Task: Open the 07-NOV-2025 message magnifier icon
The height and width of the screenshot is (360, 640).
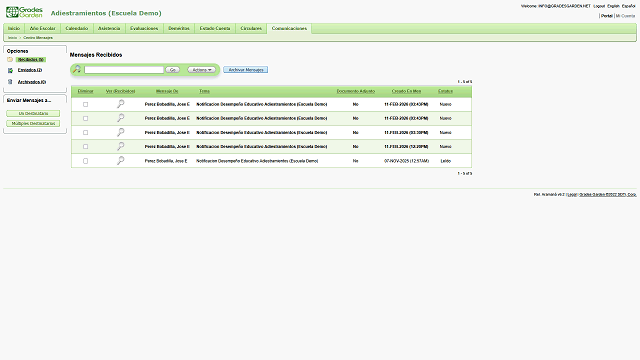Action: (x=120, y=160)
